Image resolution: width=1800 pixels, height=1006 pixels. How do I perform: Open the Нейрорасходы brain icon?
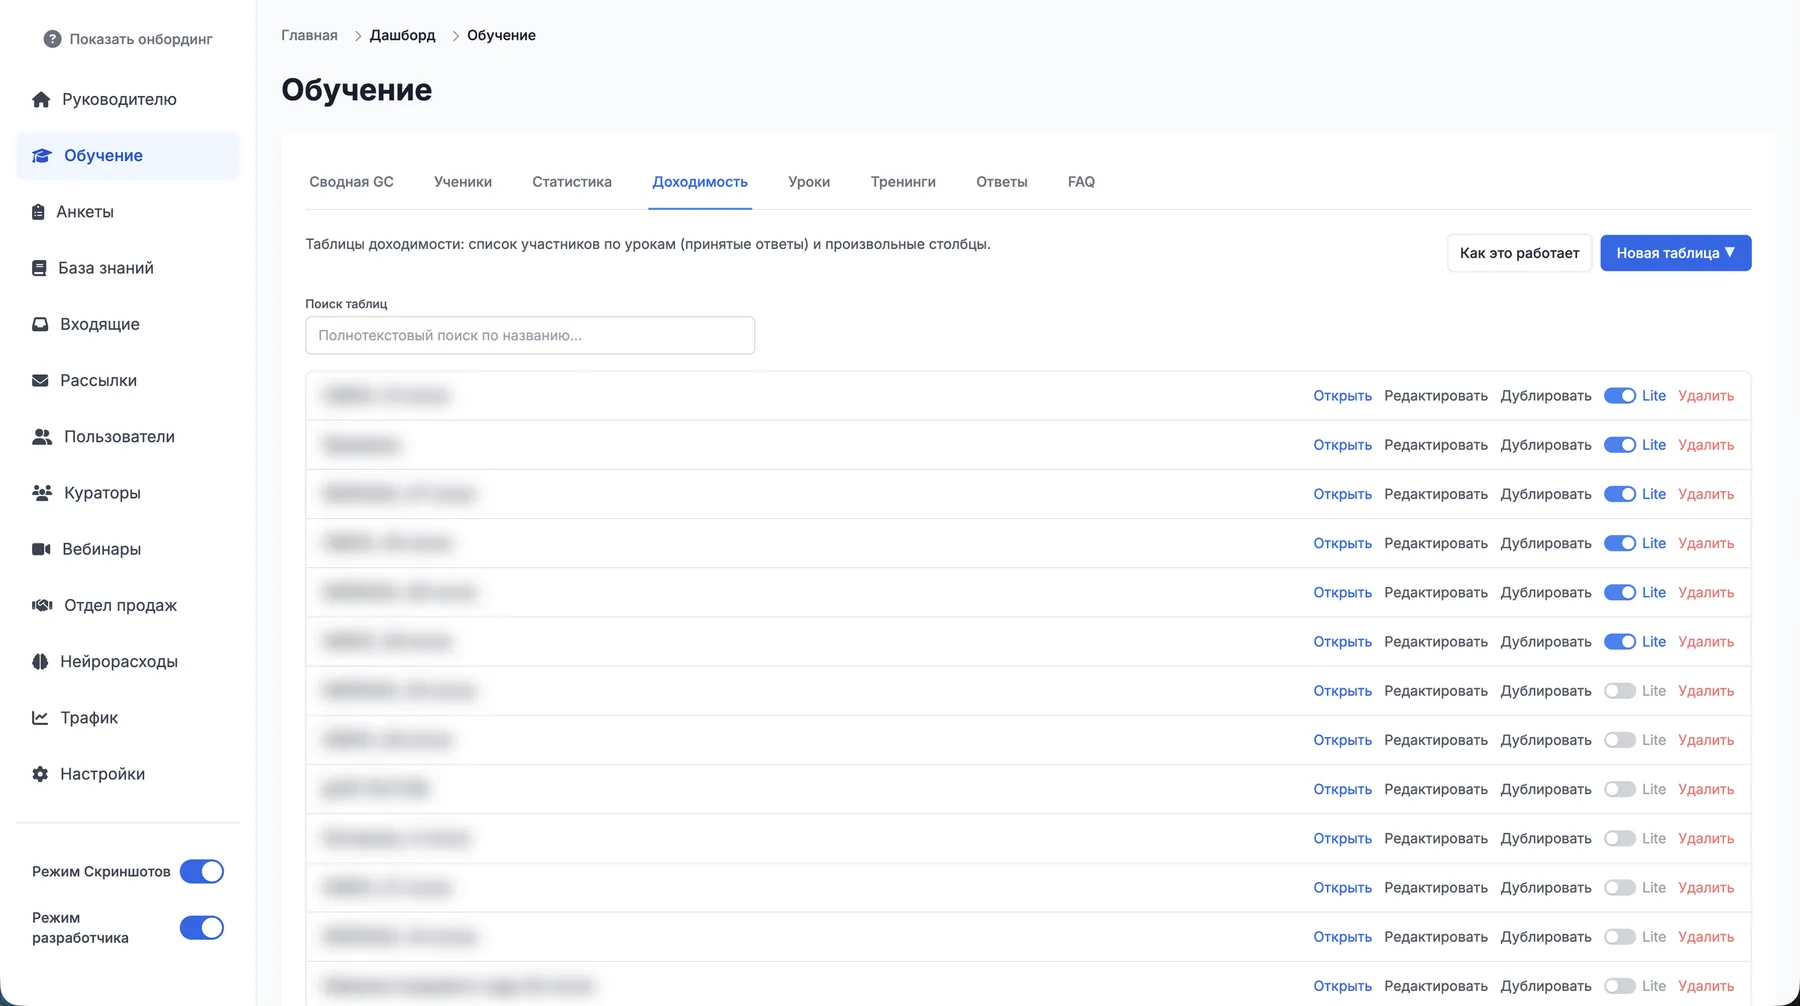point(40,661)
